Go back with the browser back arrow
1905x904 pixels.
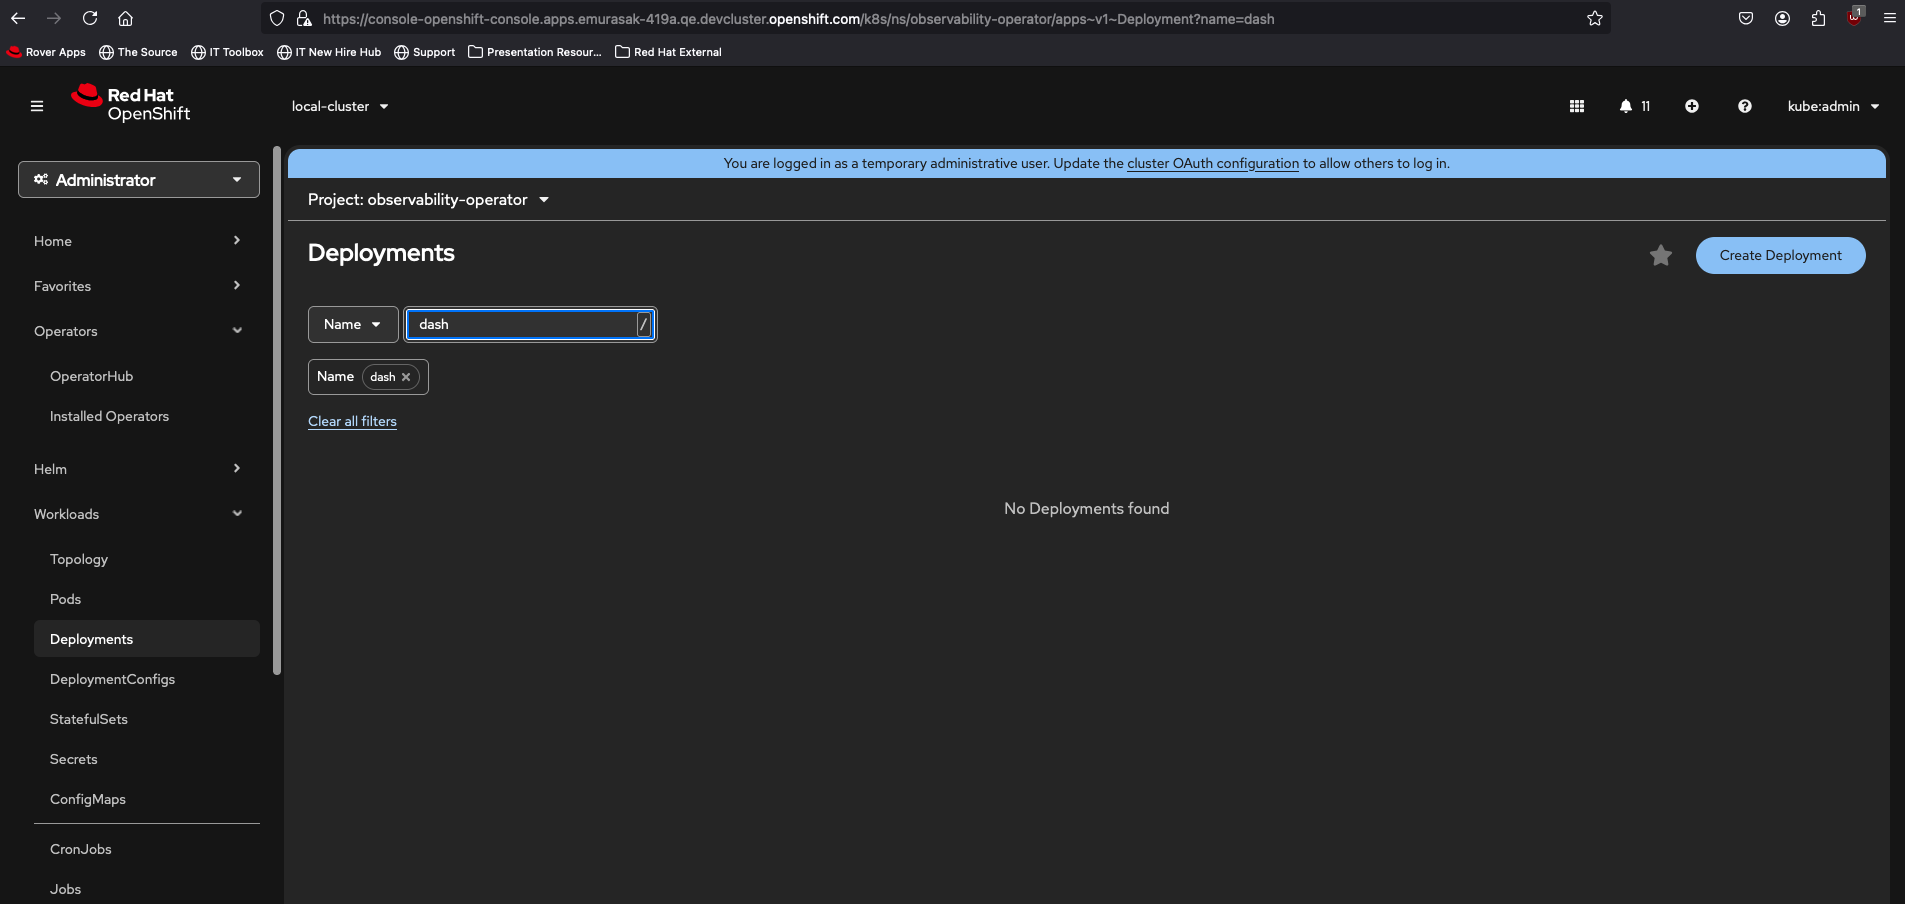(18, 18)
